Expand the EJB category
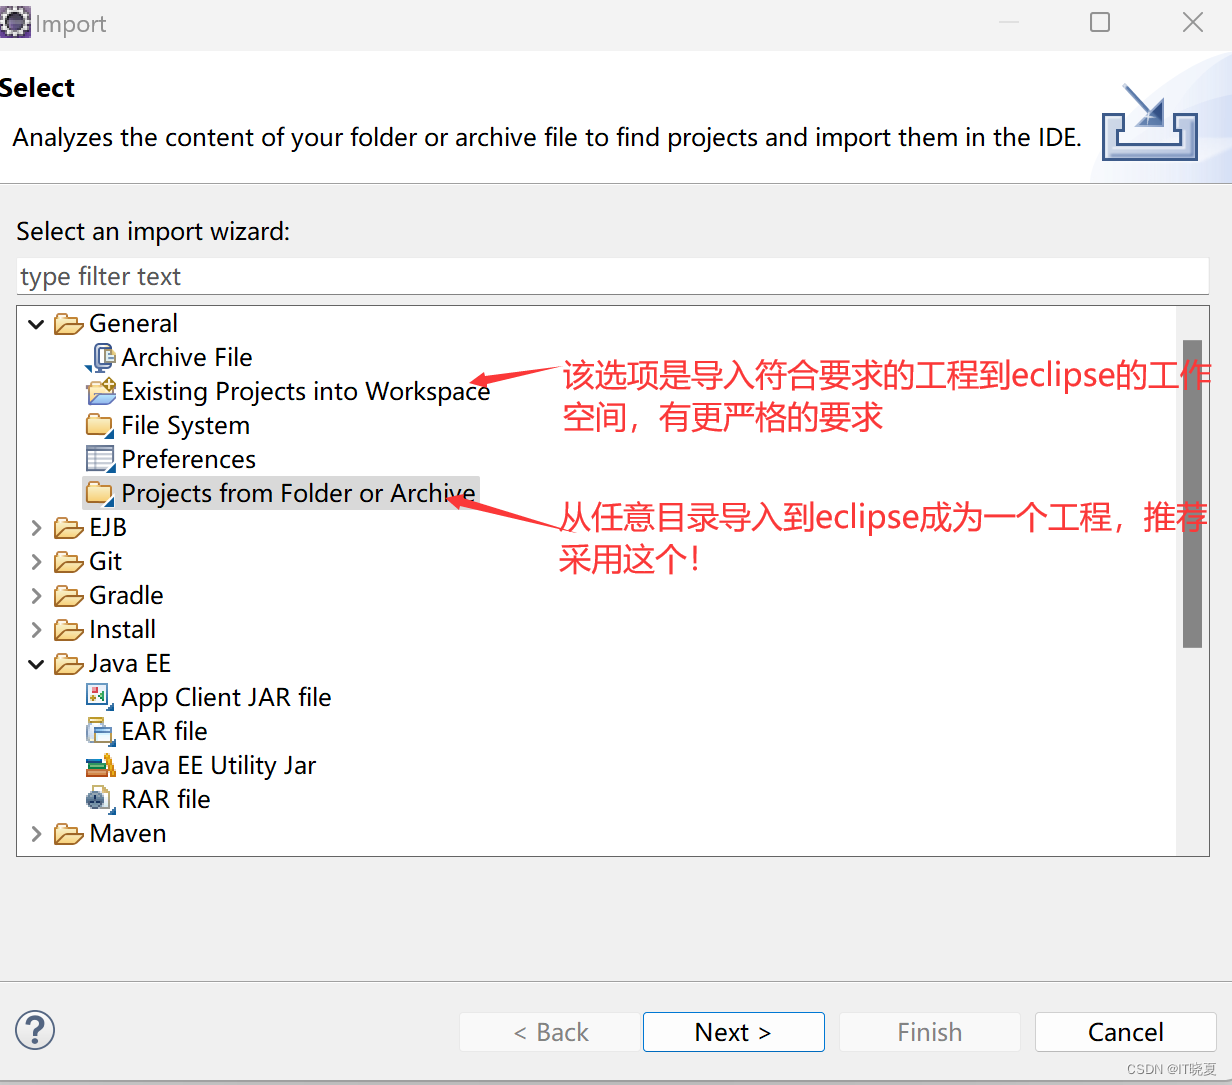This screenshot has height=1085, width=1232. [x=37, y=528]
